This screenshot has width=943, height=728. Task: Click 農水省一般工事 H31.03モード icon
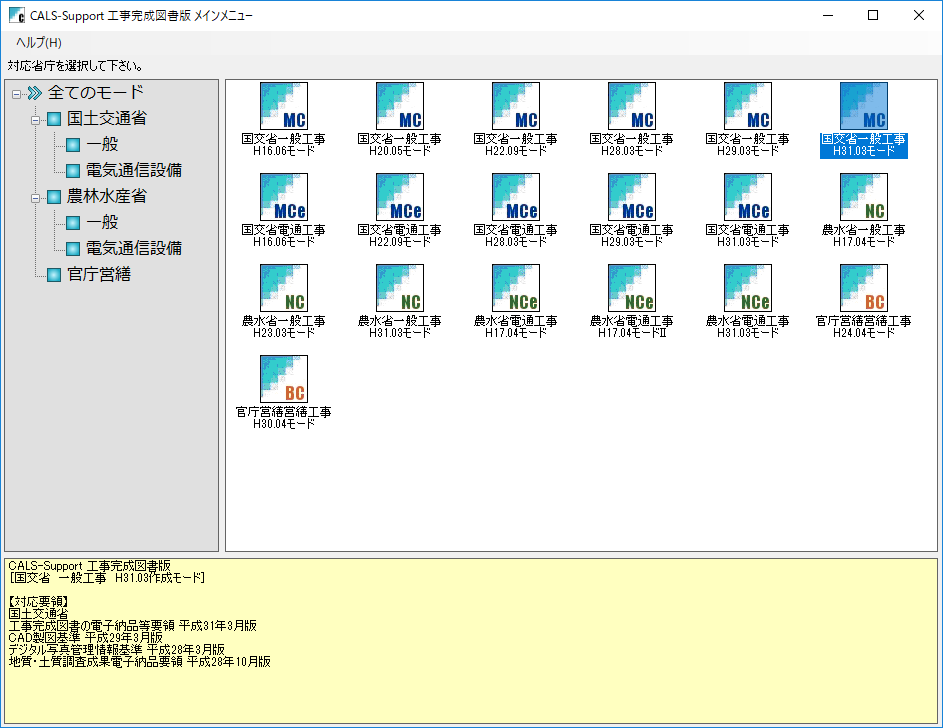[399, 289]
